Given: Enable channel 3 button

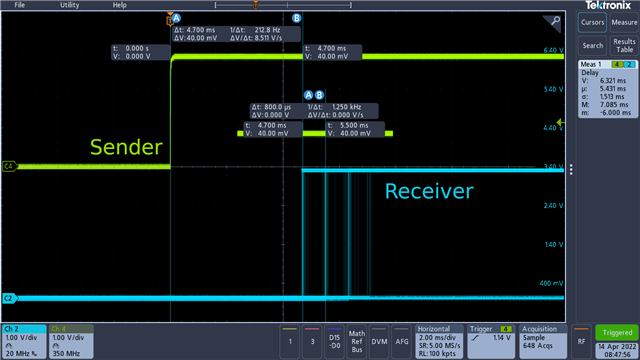Looking at the screenshot, I should tap(312, 341).
